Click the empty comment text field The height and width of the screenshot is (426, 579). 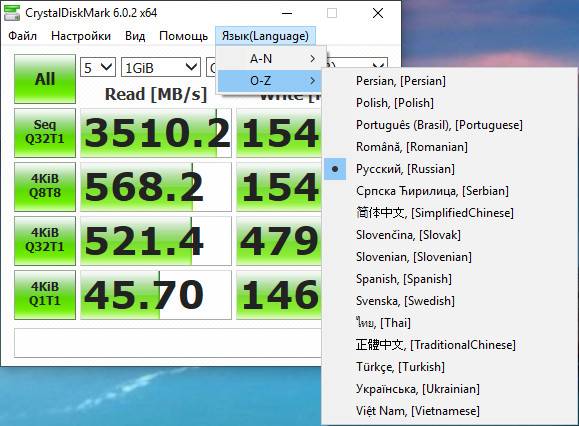(168, 343)
